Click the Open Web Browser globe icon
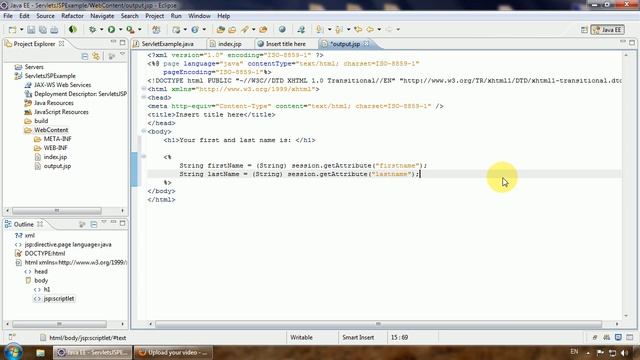 click(282, 29)
